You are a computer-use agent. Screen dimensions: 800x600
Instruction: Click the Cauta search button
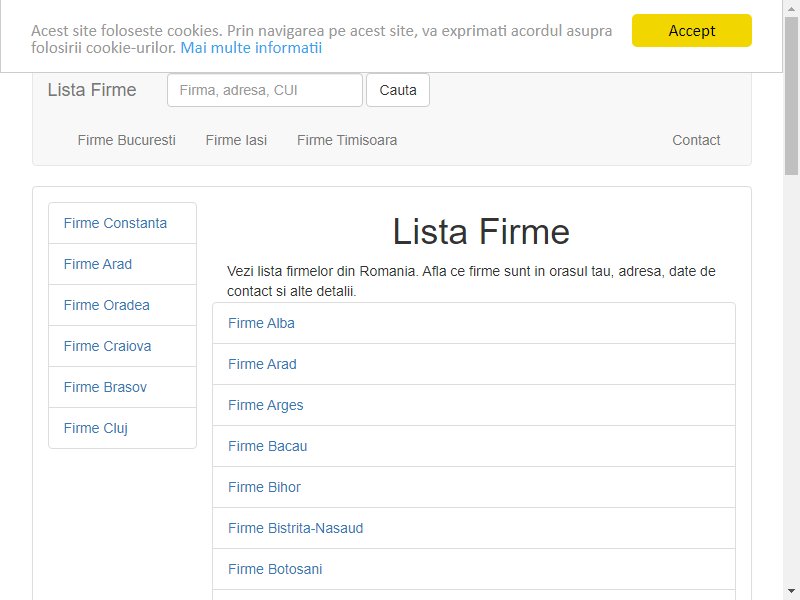pos(397,90)
